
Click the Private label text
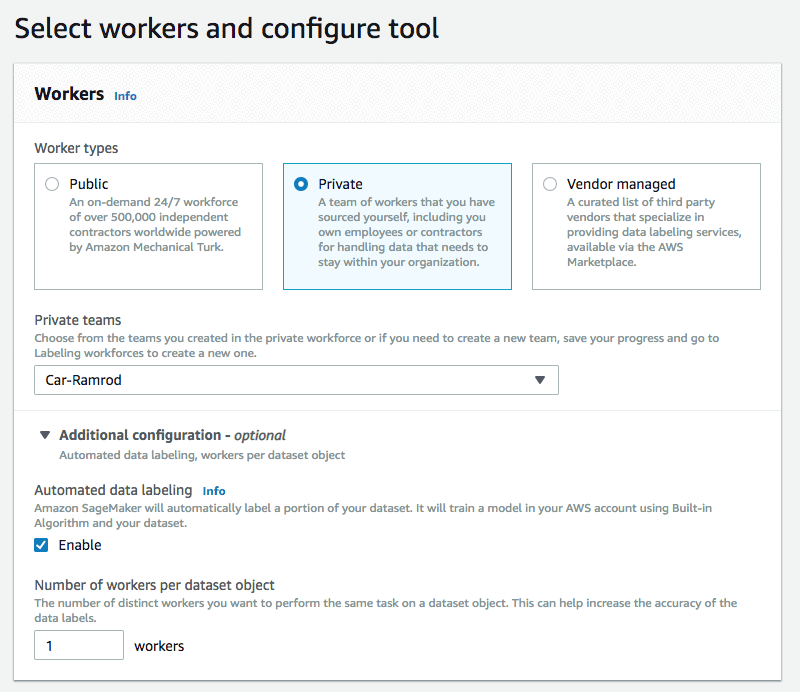[340, 184]
